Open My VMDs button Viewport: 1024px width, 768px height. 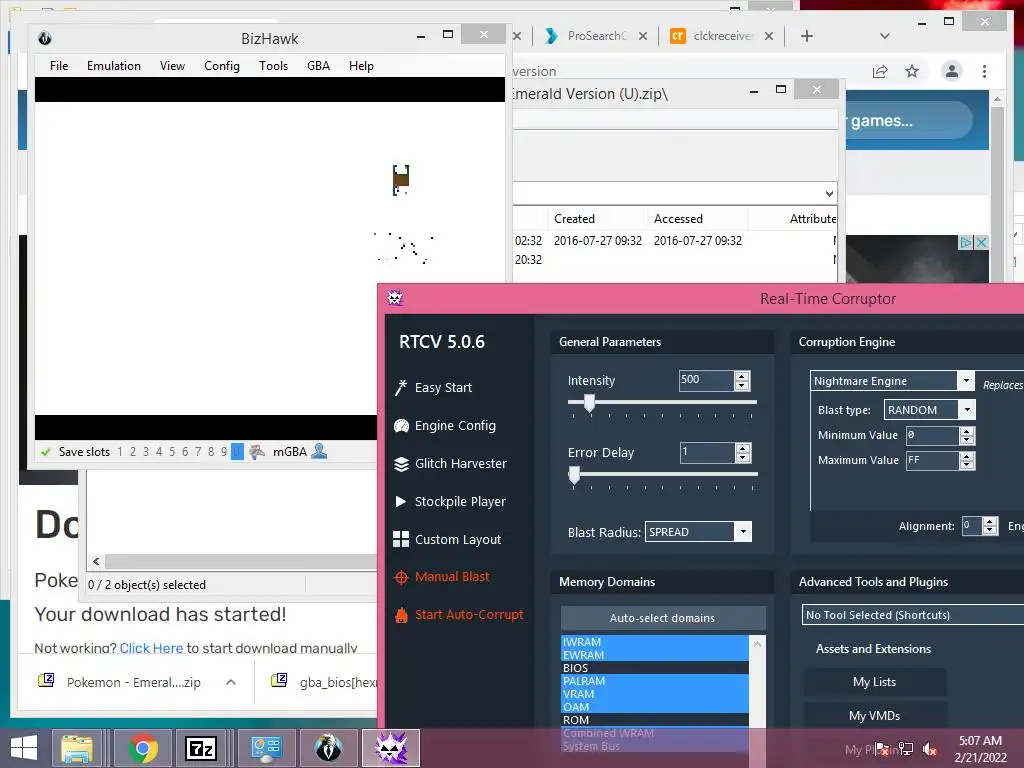click(874, 716)
